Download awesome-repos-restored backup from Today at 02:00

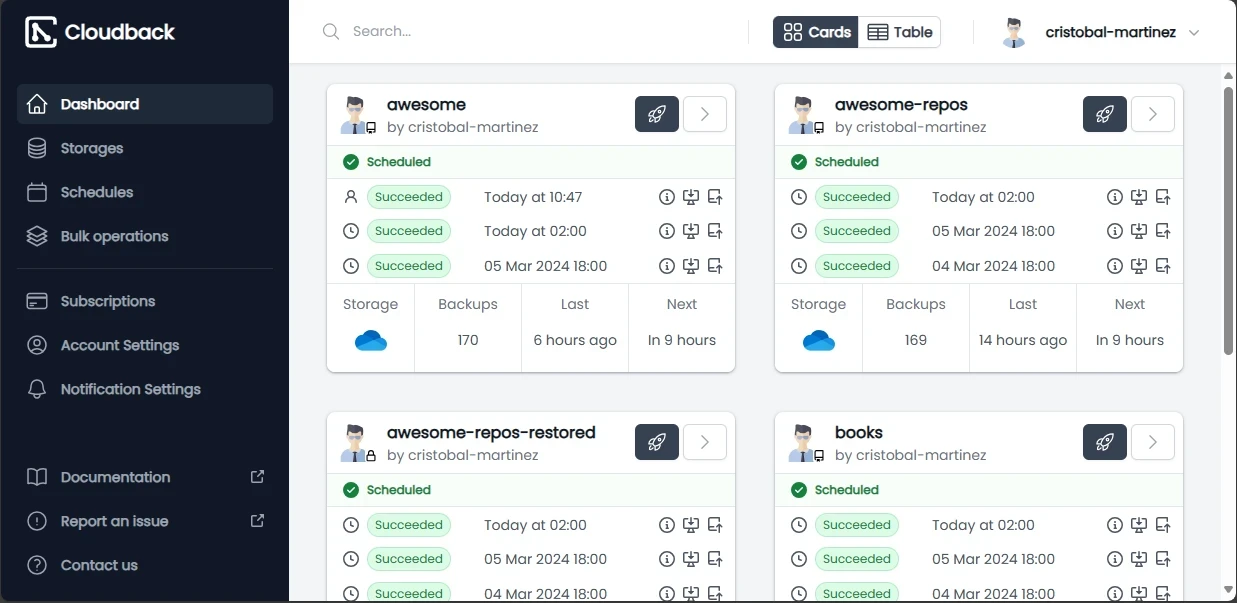691,525
